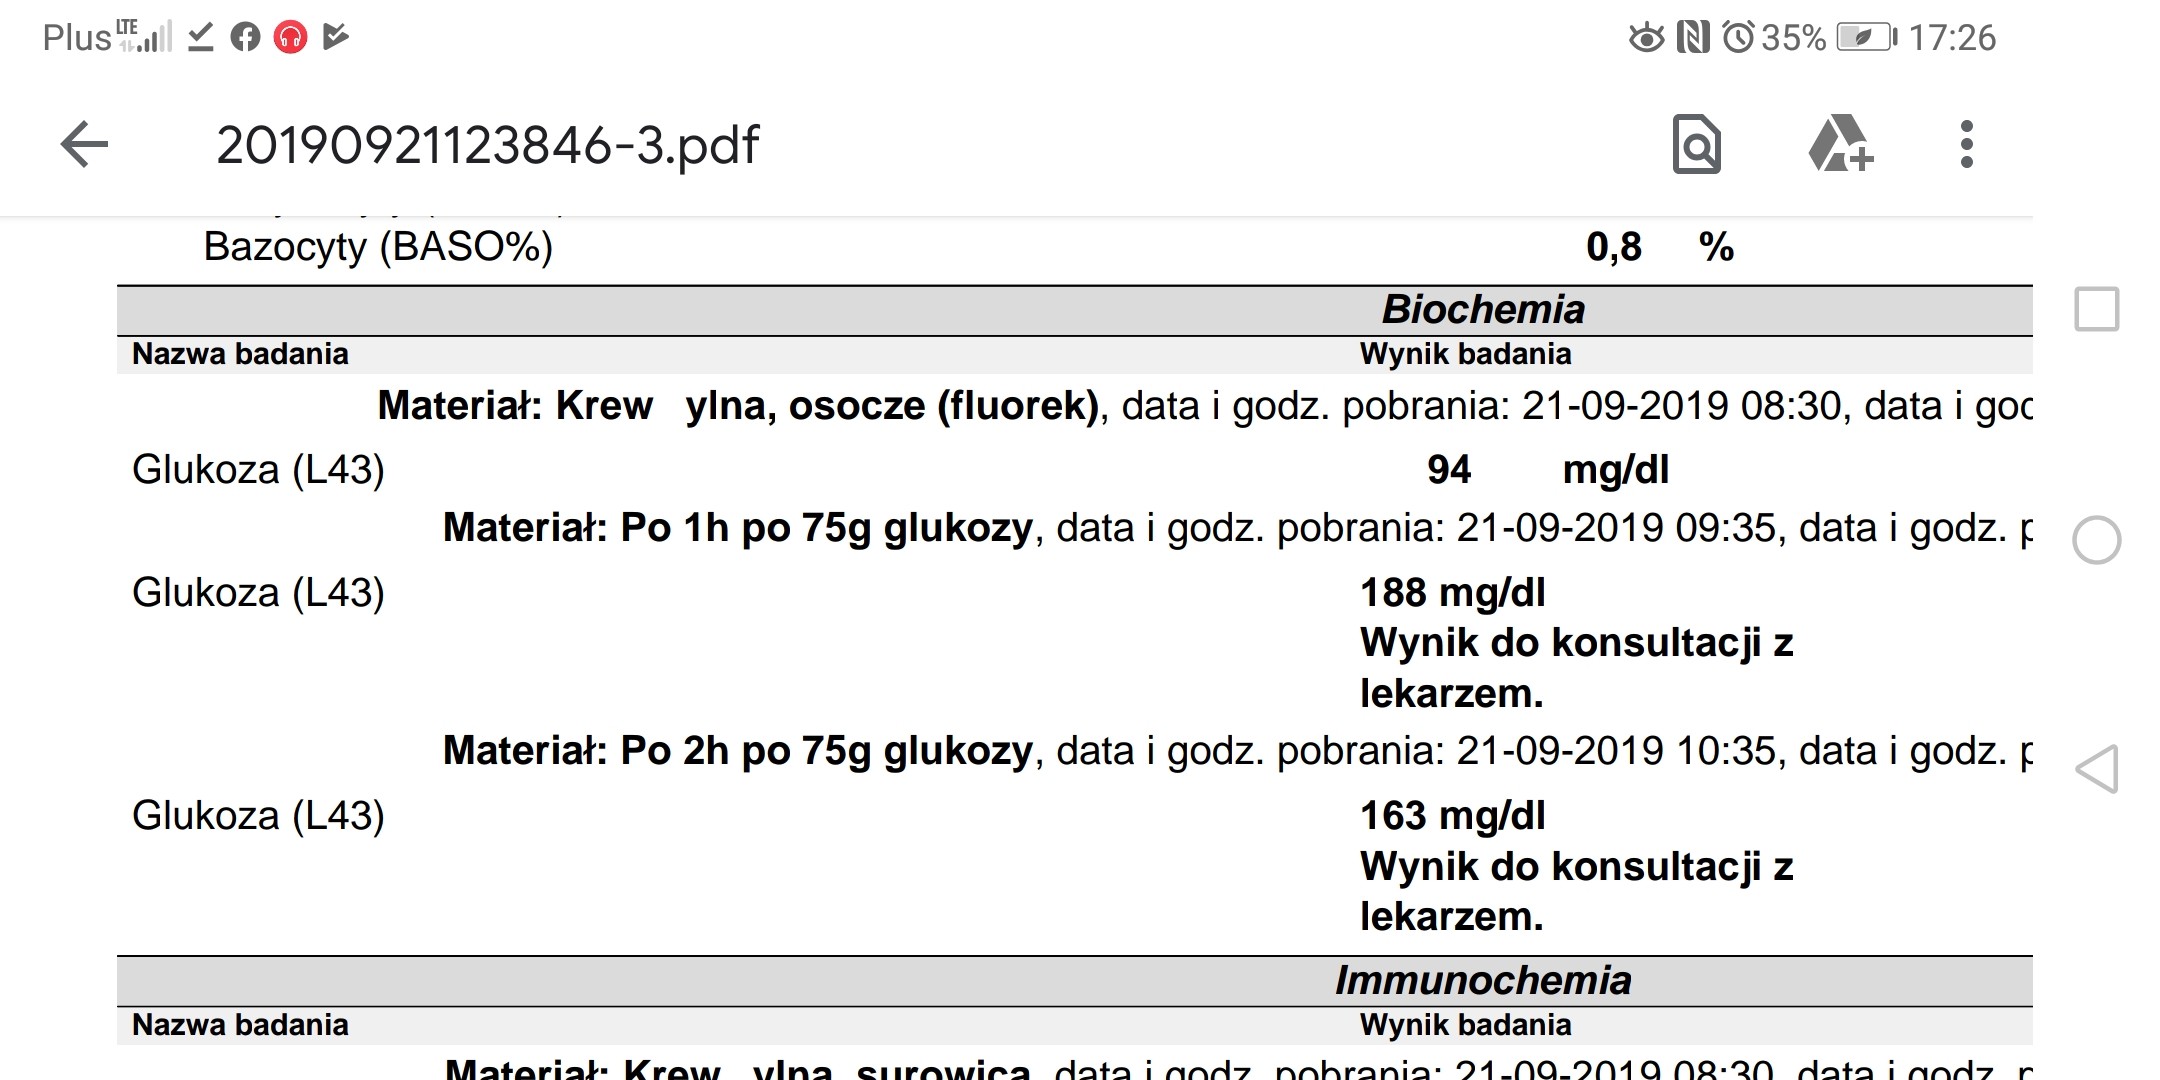Tap the NFC status icon
Image resolution: width=2160 pixels, height=1080 pixels.
(1692, 38)
